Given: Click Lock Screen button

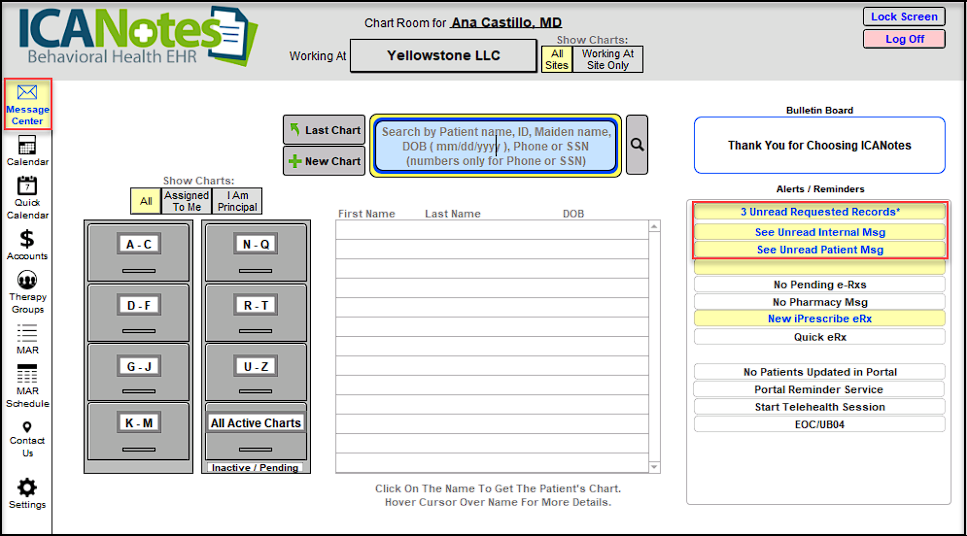Looking at the screenshot, I should (904, 17).
